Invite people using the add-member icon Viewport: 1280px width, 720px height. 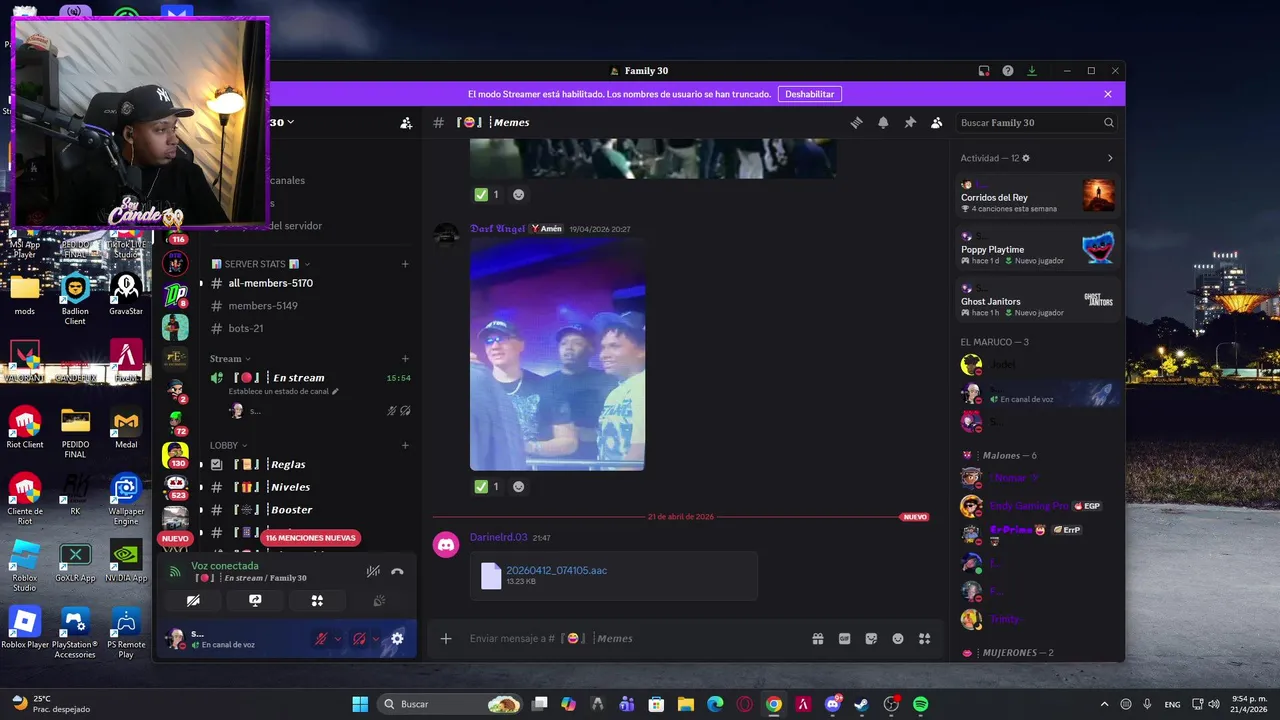(406, 123)
